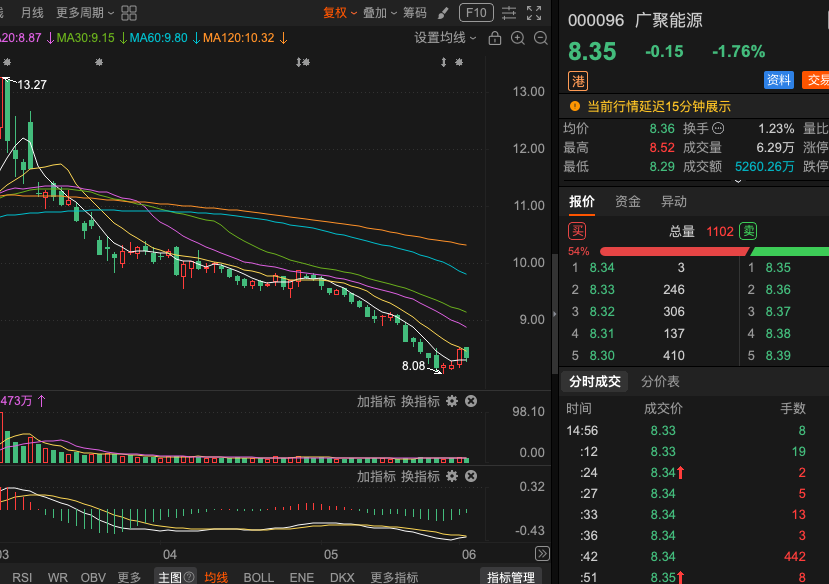Select the 分时成交 tab
Screen dimensions: 829x584
click(595, 382)
